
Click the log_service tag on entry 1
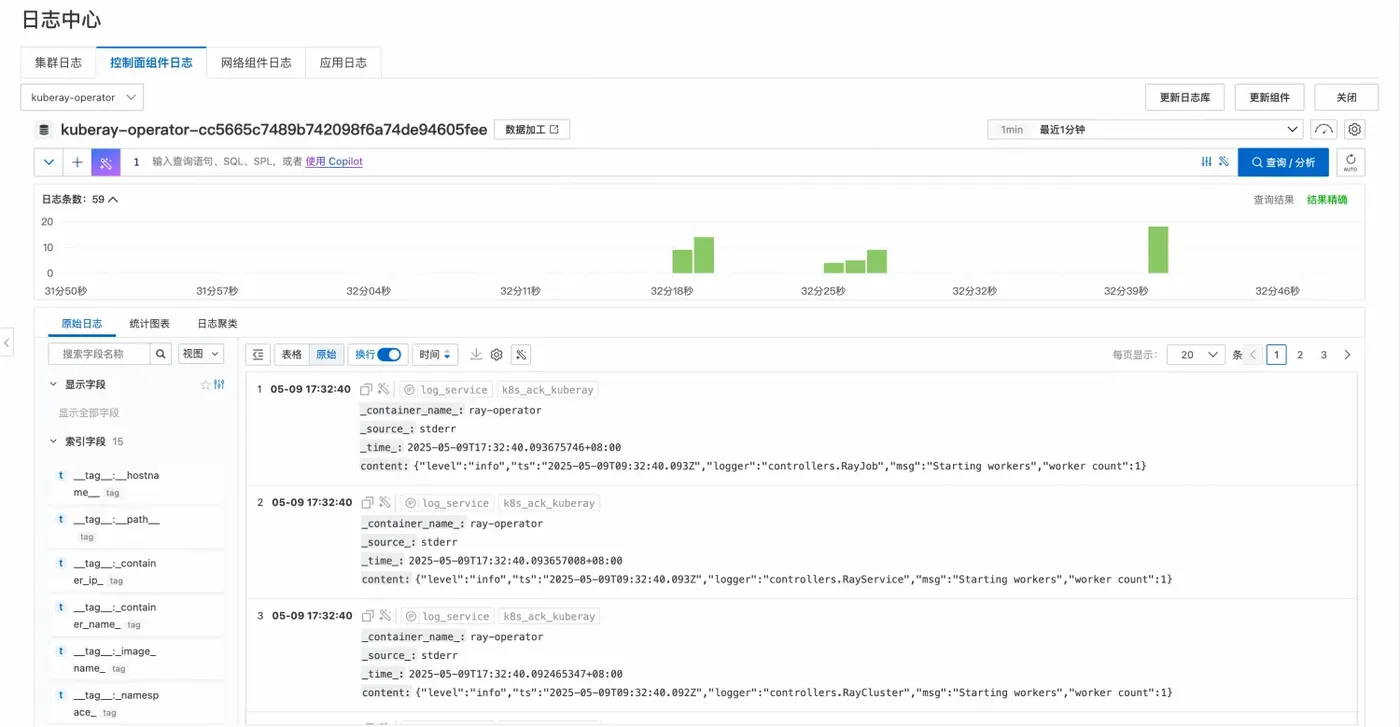[x=446, y=390]
